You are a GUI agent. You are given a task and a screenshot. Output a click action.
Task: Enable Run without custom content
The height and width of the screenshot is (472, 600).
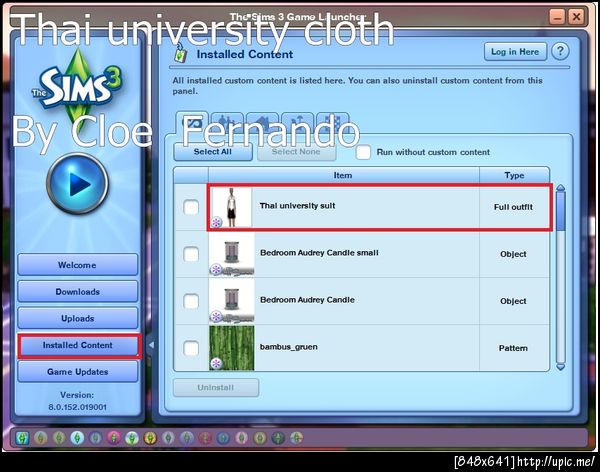(363, 152)
